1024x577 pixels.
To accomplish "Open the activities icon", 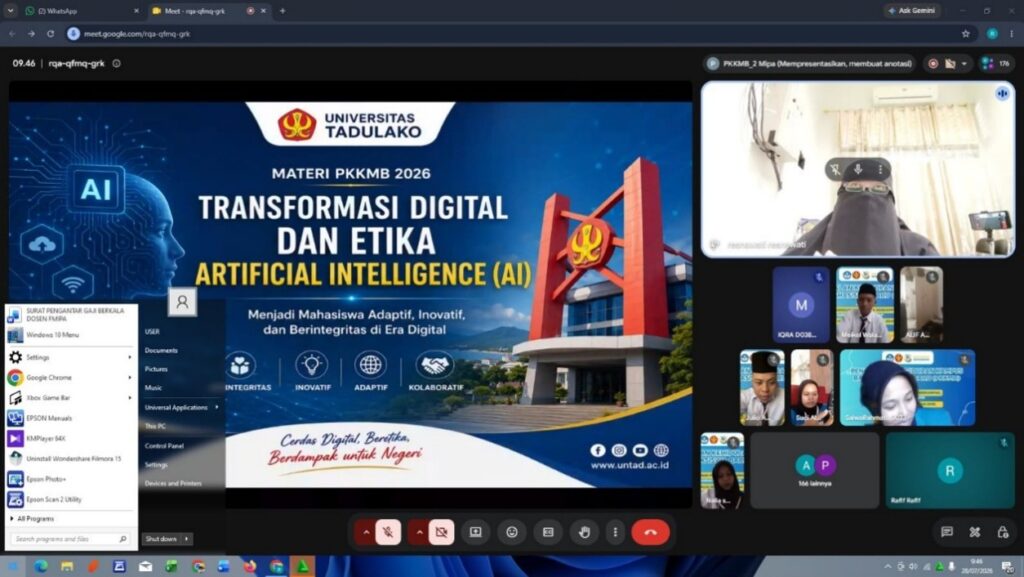I will pos(975,532).
